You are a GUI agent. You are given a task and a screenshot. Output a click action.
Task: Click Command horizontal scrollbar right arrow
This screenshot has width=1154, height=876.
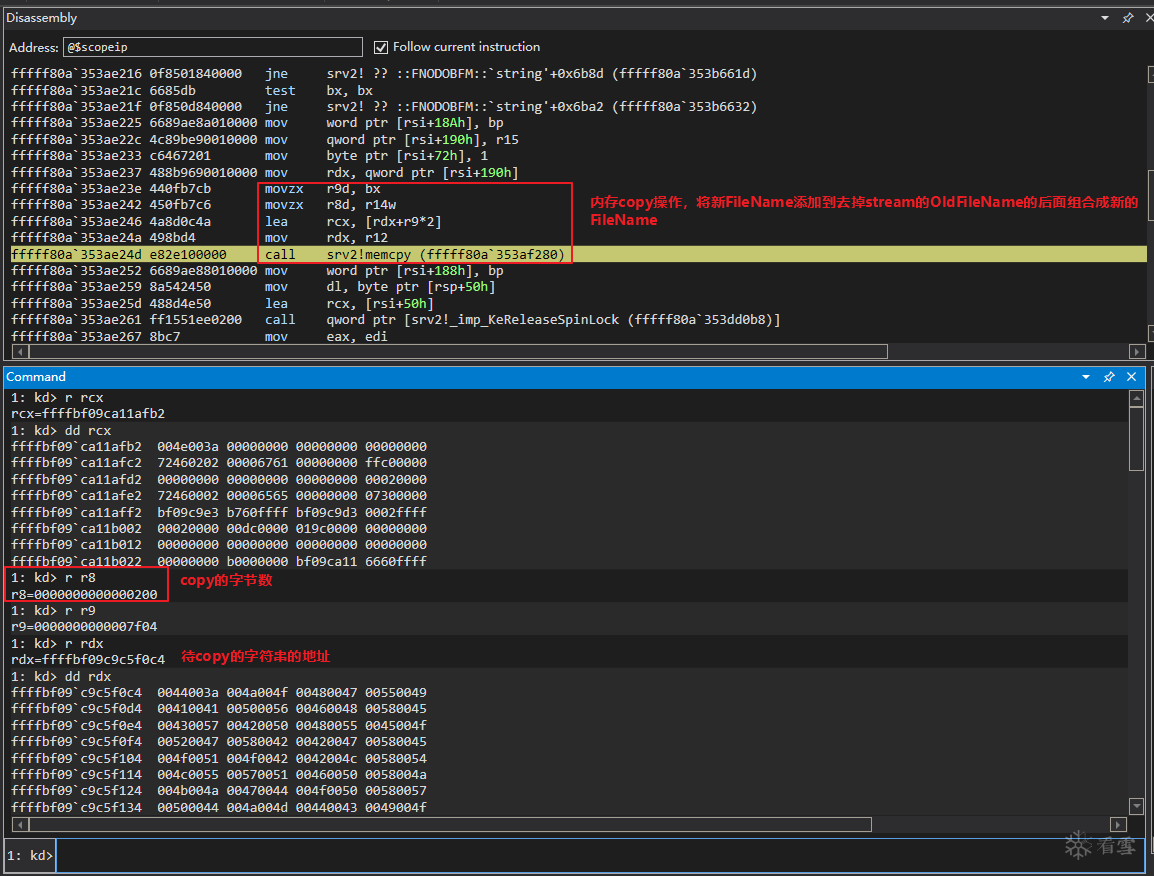pyautogui.click(x=1118, y=824)
